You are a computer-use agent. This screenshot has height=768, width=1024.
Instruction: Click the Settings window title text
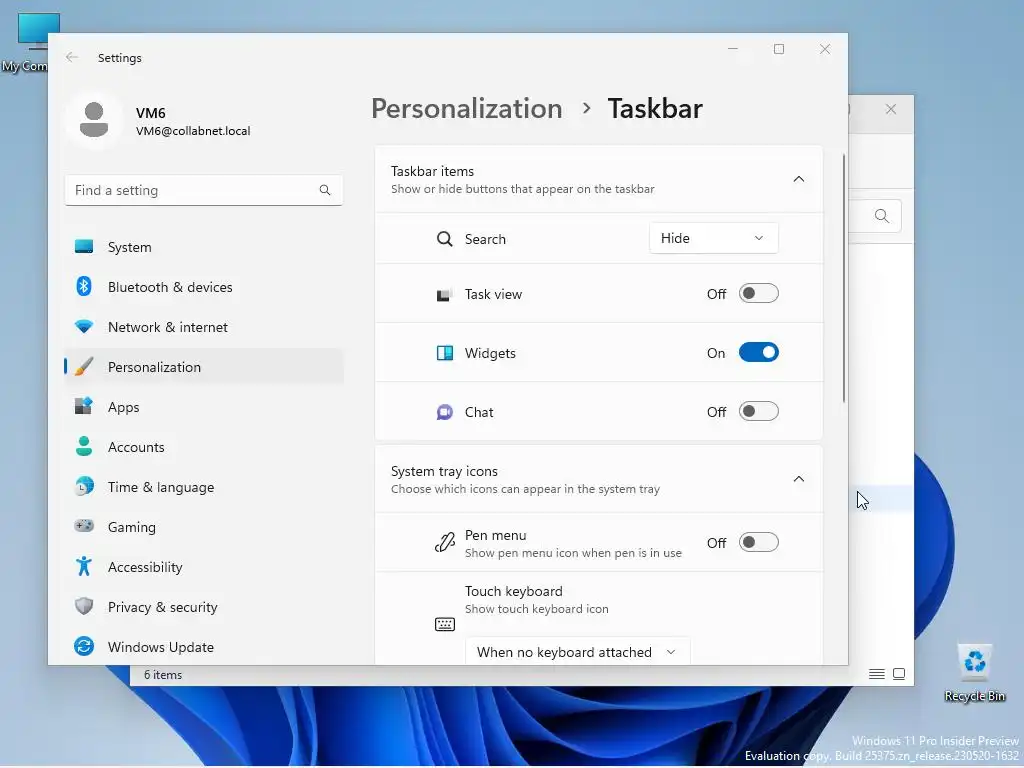[120, 57]
